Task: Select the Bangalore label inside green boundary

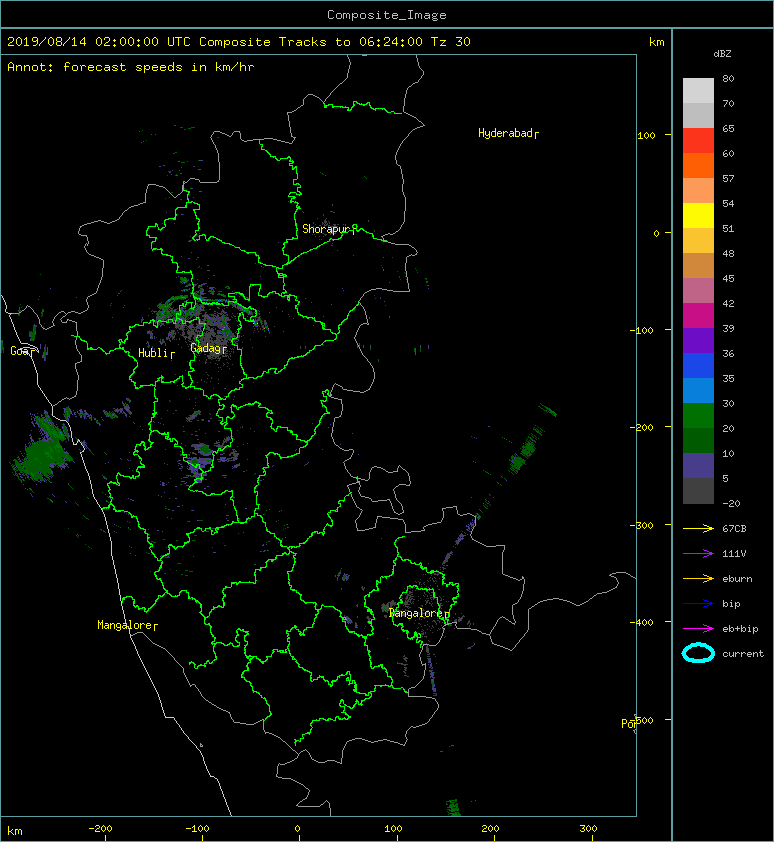Action: pyautogui.click(x=416, y=613)
